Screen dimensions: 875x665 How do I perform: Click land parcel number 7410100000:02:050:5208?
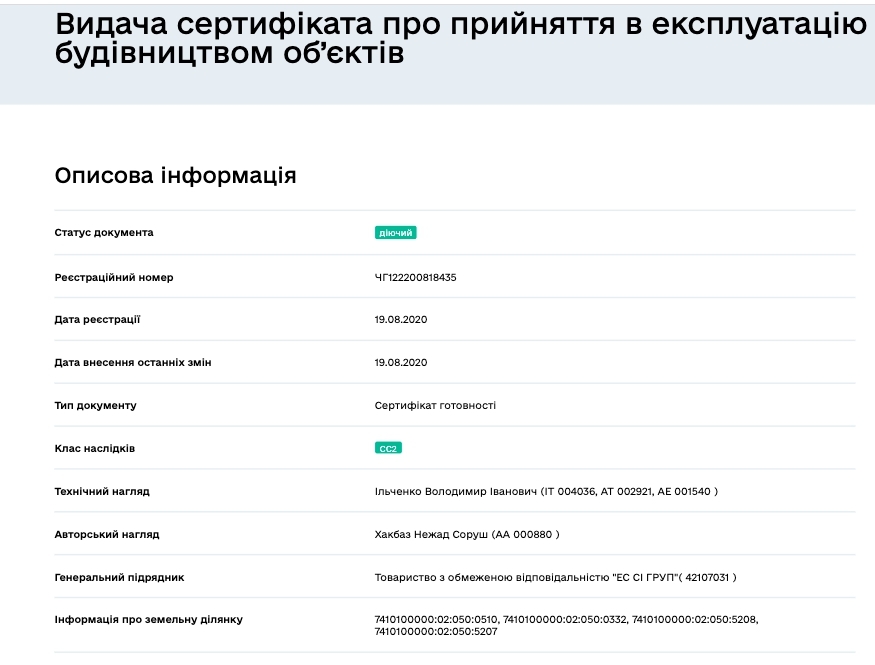coord(694,619)
